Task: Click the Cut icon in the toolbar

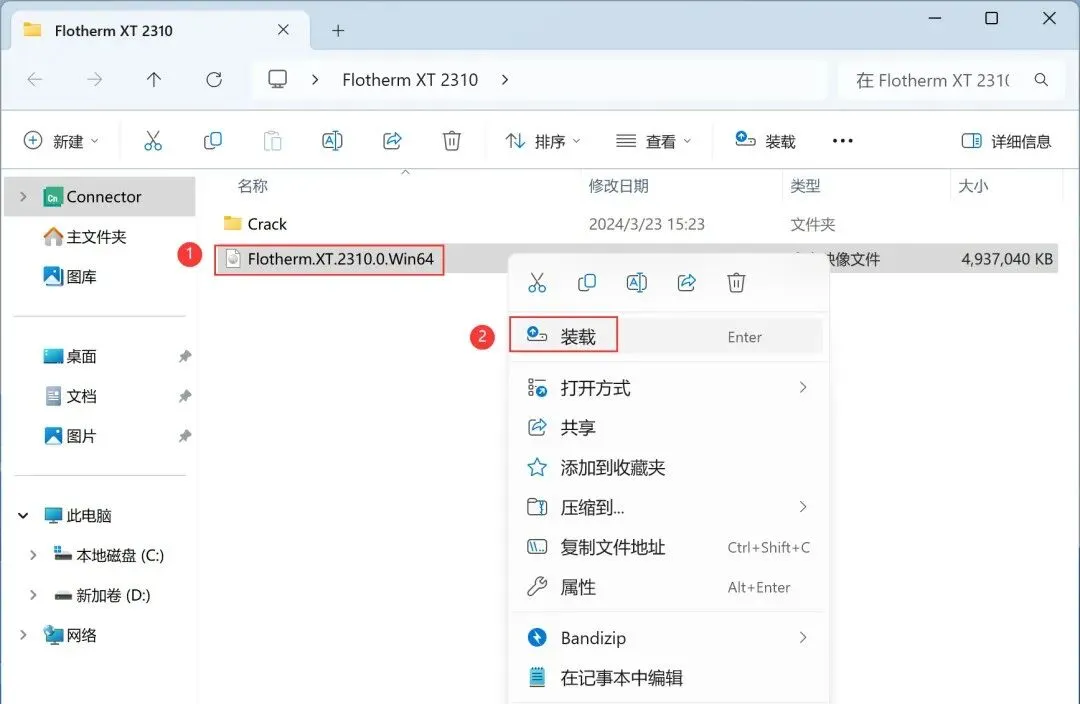Action: coord(153,141)
